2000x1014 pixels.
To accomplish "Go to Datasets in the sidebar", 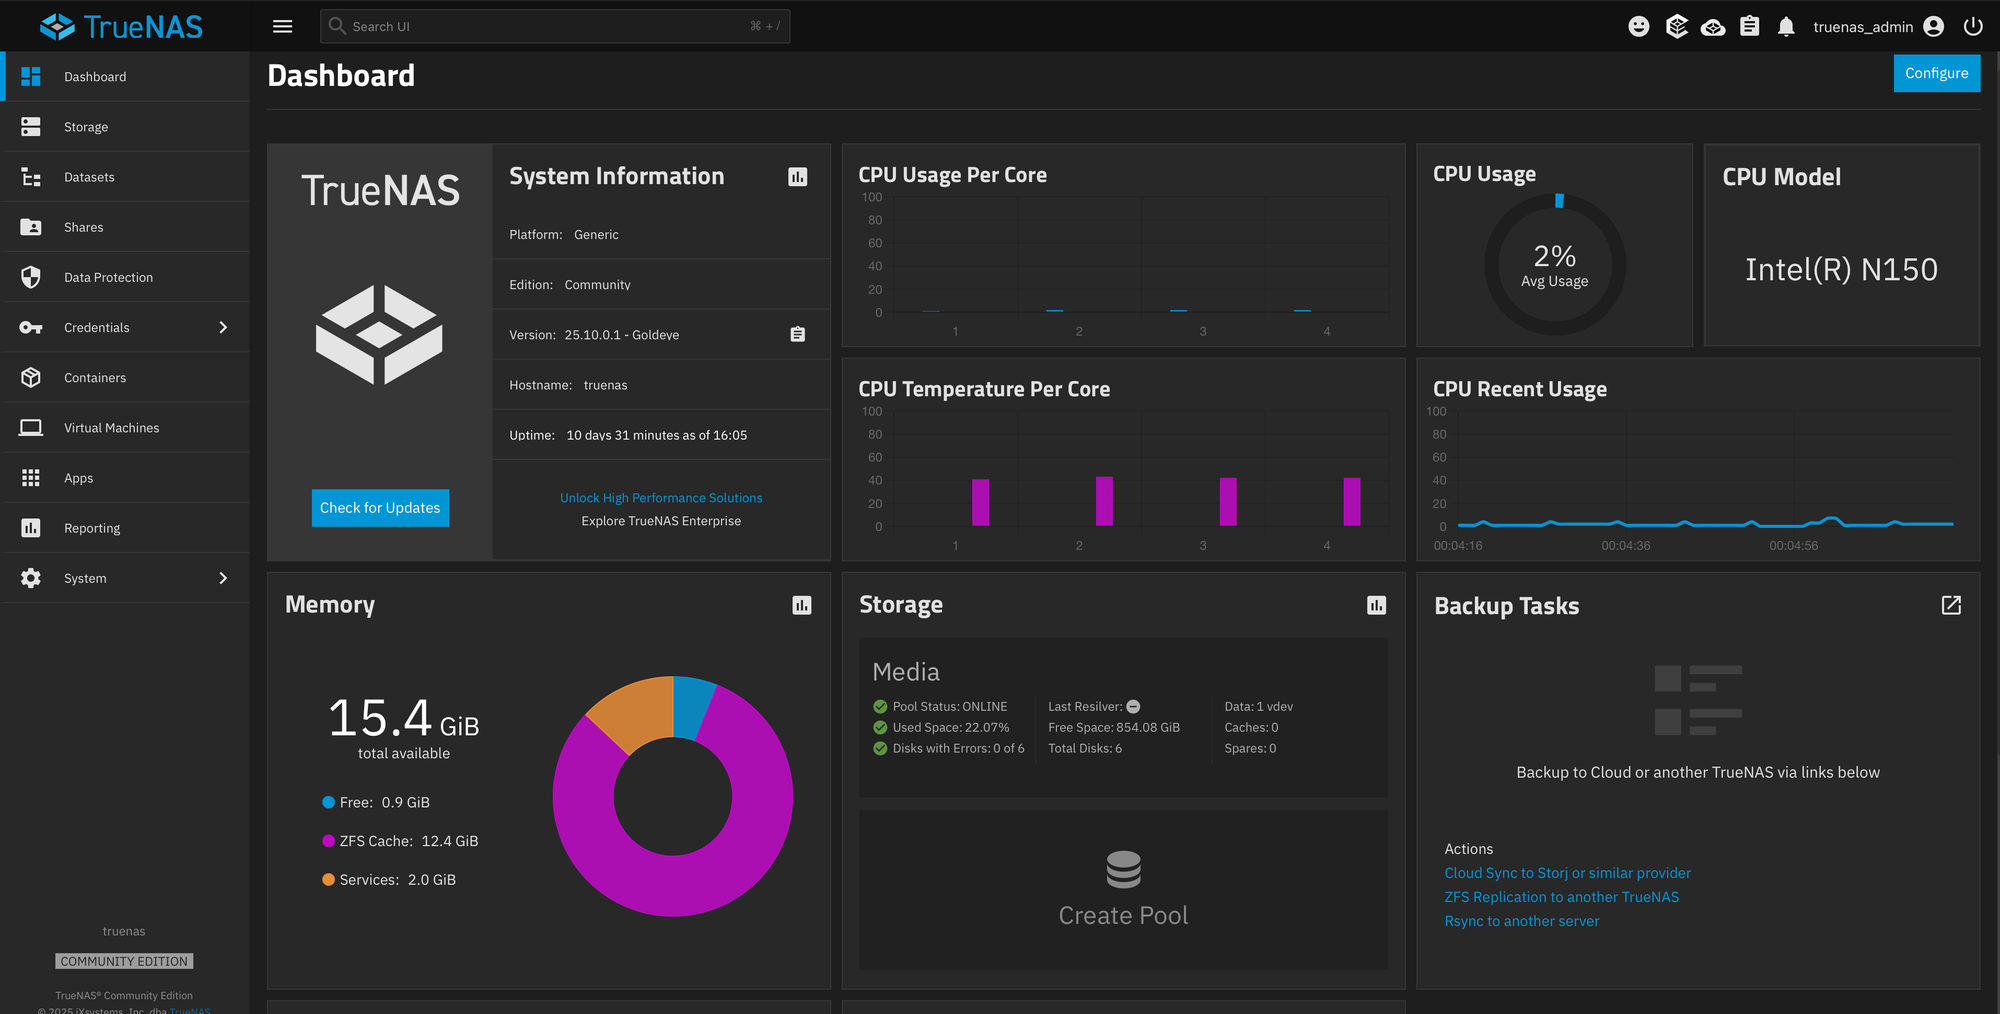I will (89, 177).
